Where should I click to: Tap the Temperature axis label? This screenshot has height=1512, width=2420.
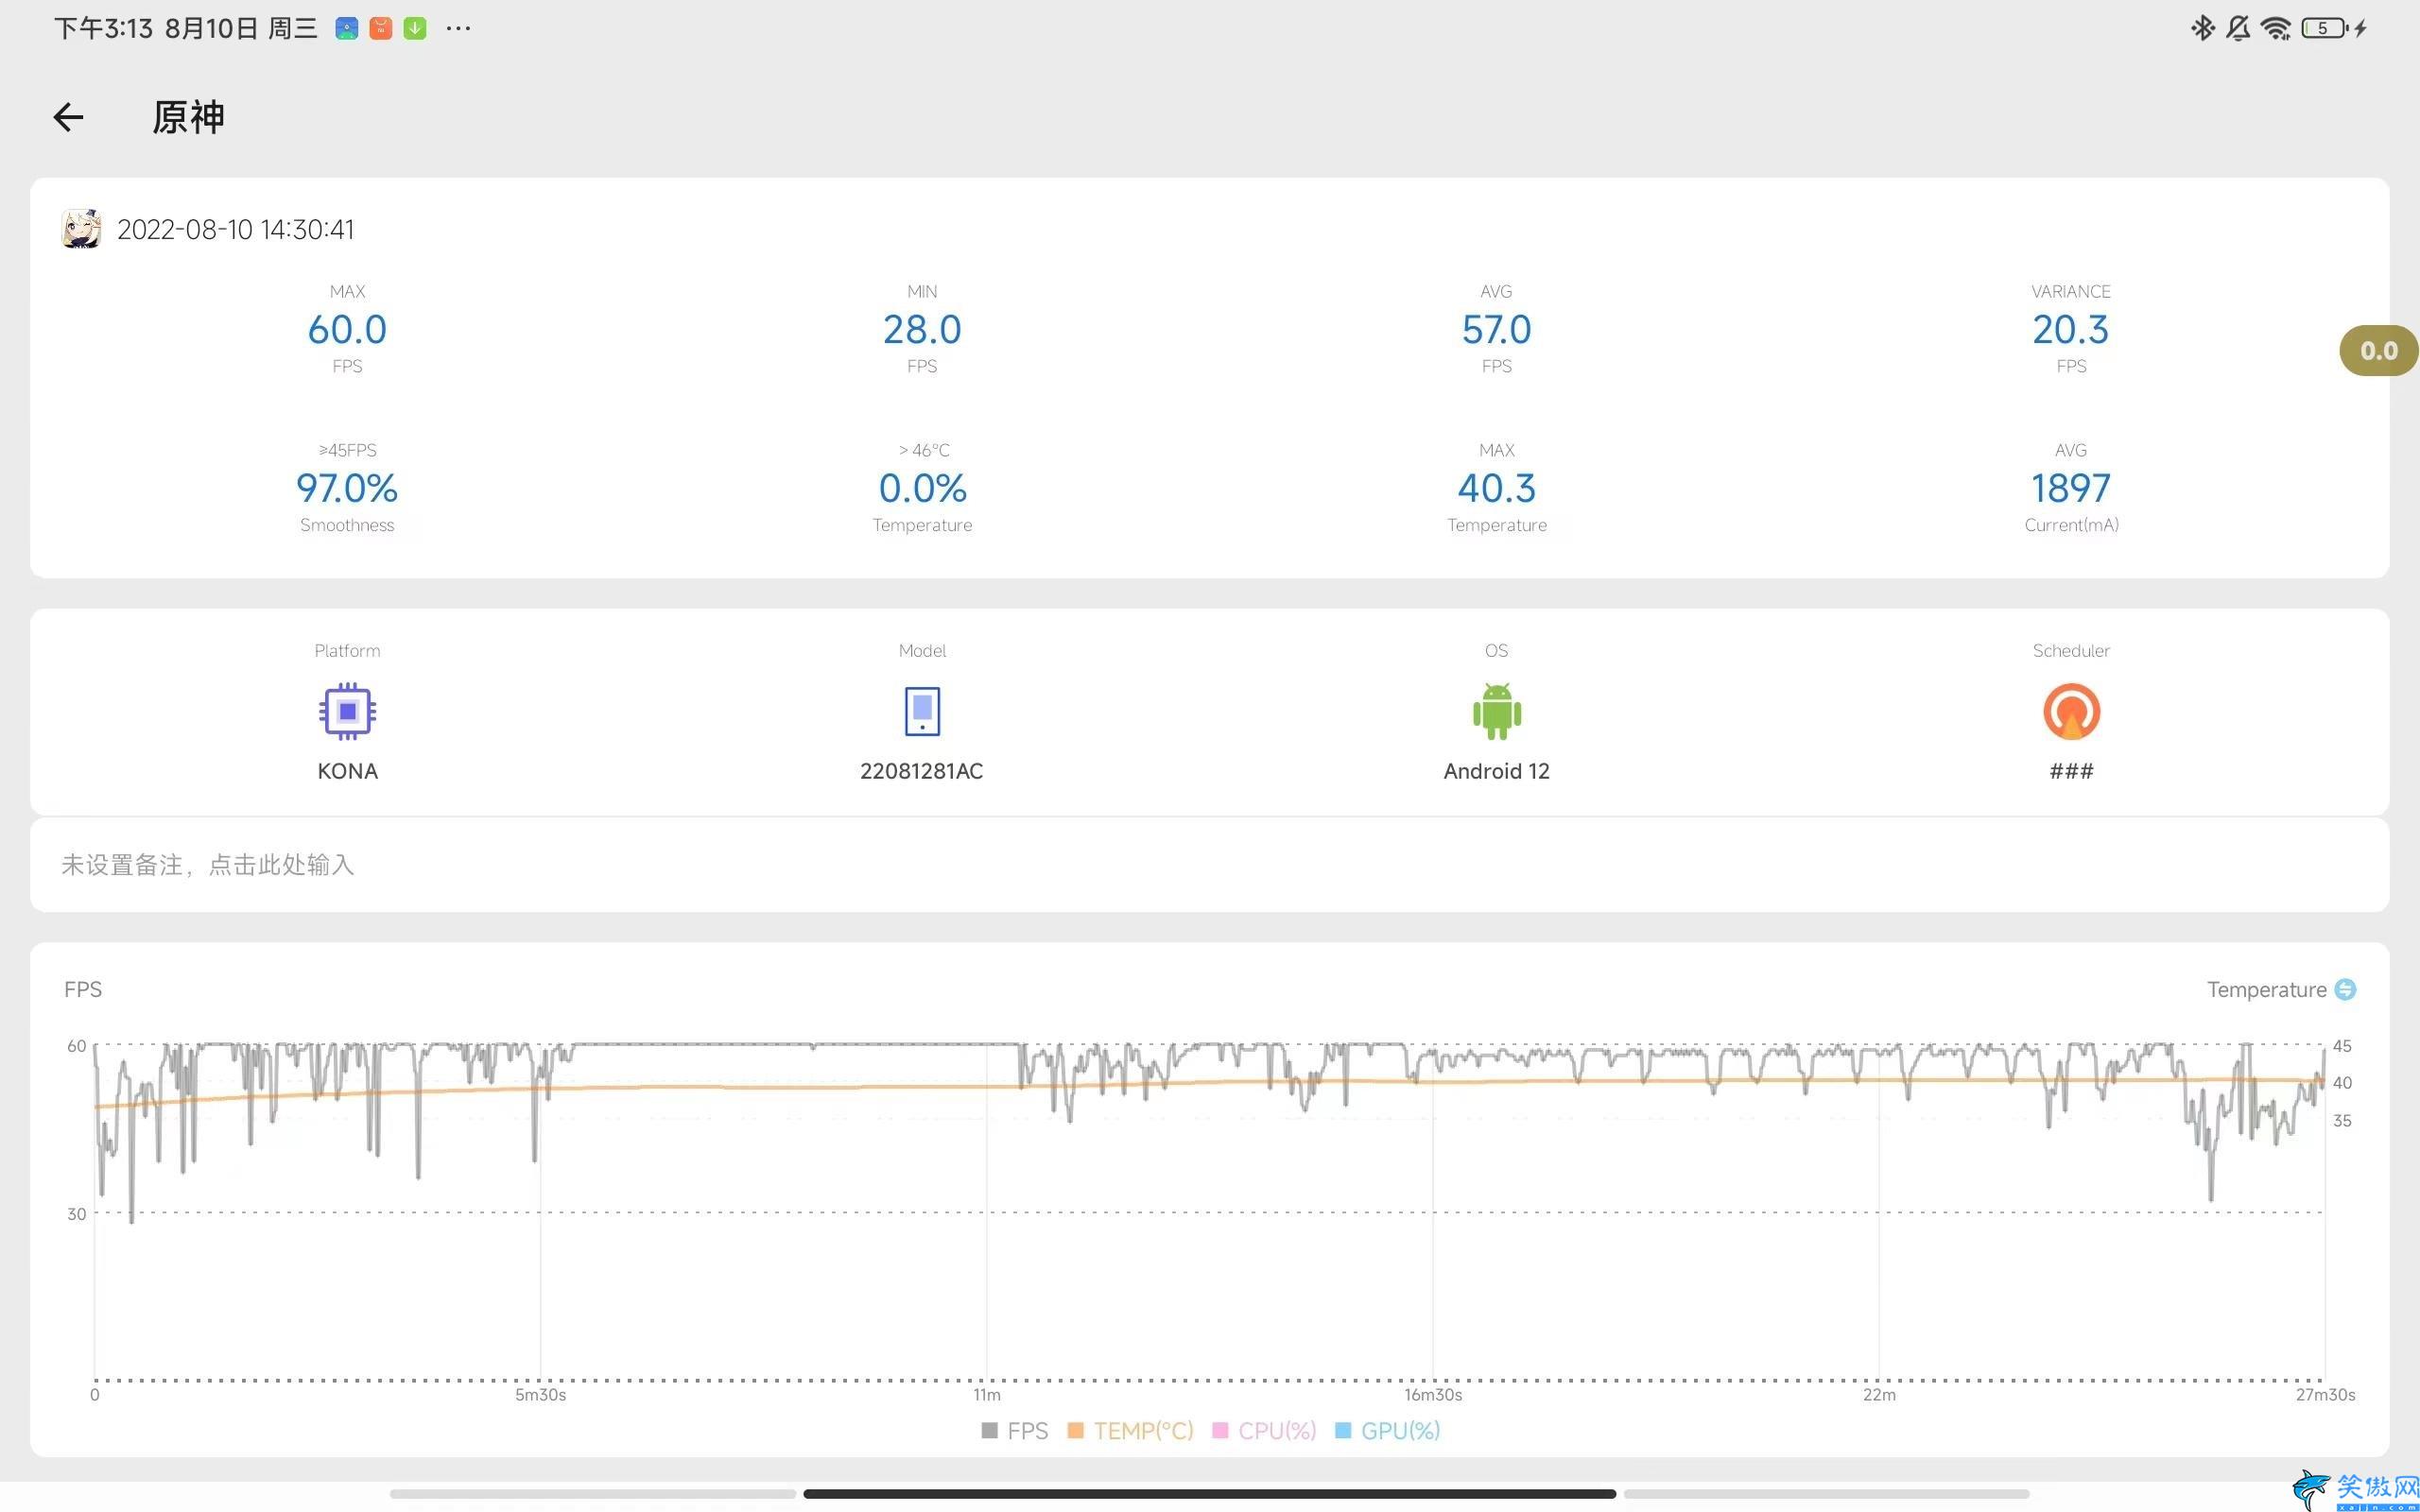click(2266, 989)
